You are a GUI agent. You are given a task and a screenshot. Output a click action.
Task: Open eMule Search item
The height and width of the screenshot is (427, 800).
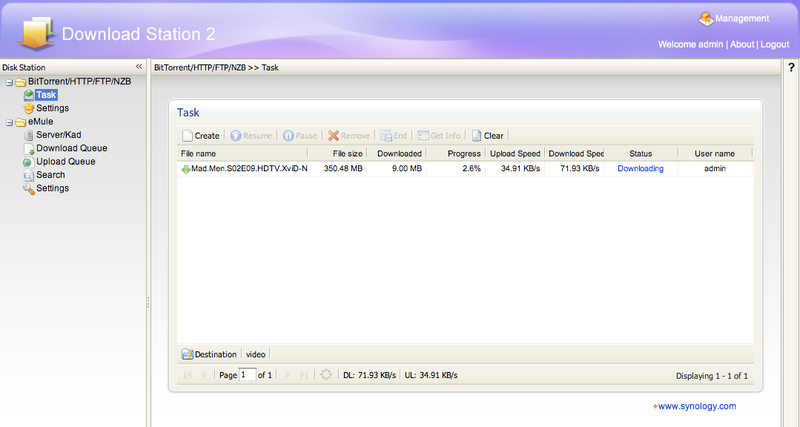tap(50, 174)
